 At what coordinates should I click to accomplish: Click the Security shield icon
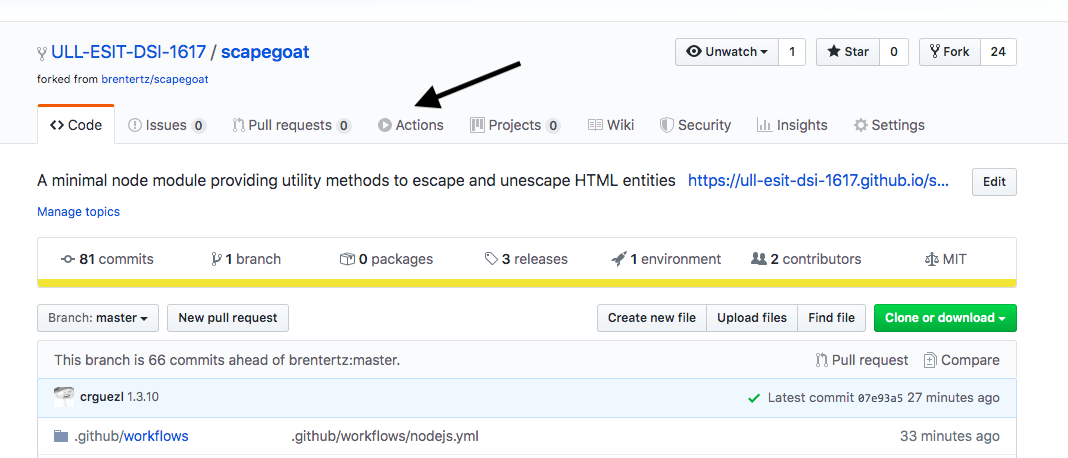click(666, 125)
